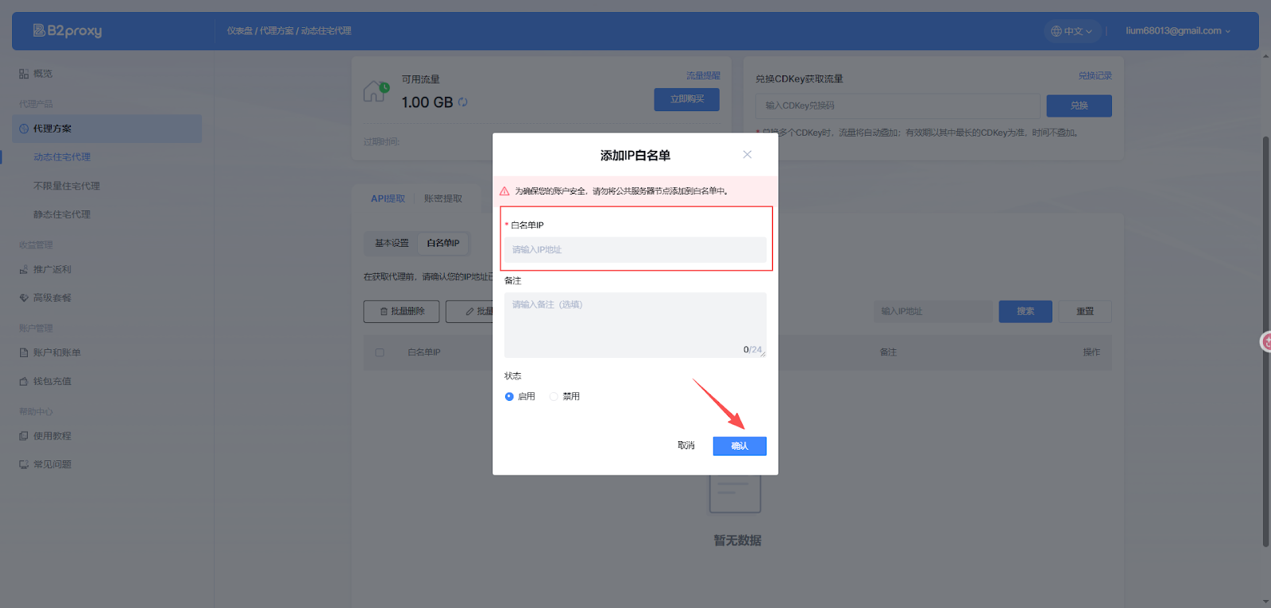Screen dimensions: 1271x608
Task: Tick the select-all checkbox in table header
Action: [x=379, y=353]
